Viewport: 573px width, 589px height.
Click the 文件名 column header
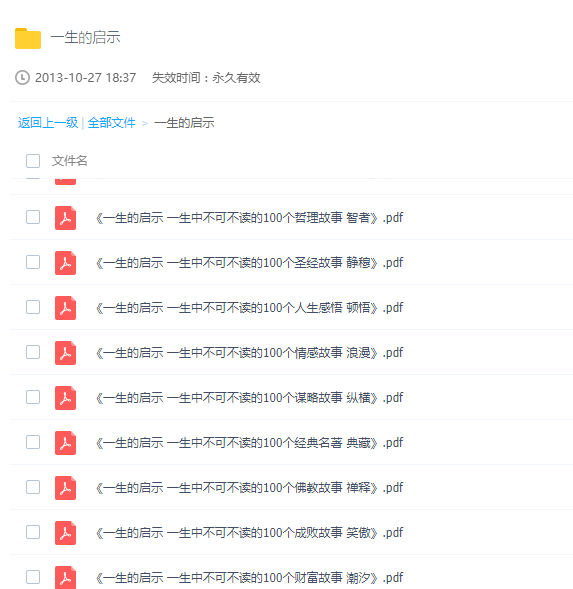coord(70,161)
